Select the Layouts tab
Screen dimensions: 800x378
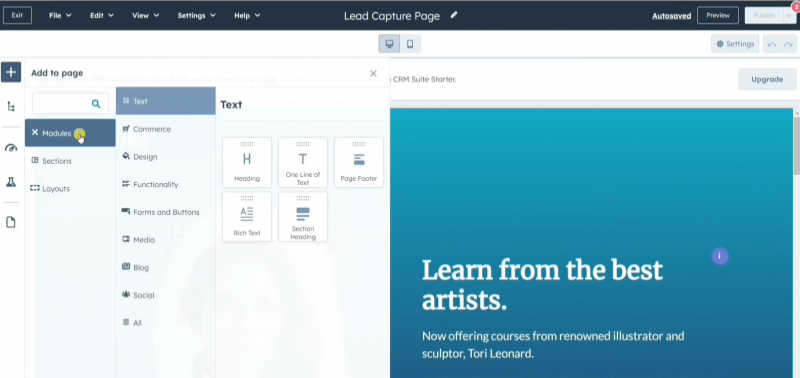pos(70,188)
